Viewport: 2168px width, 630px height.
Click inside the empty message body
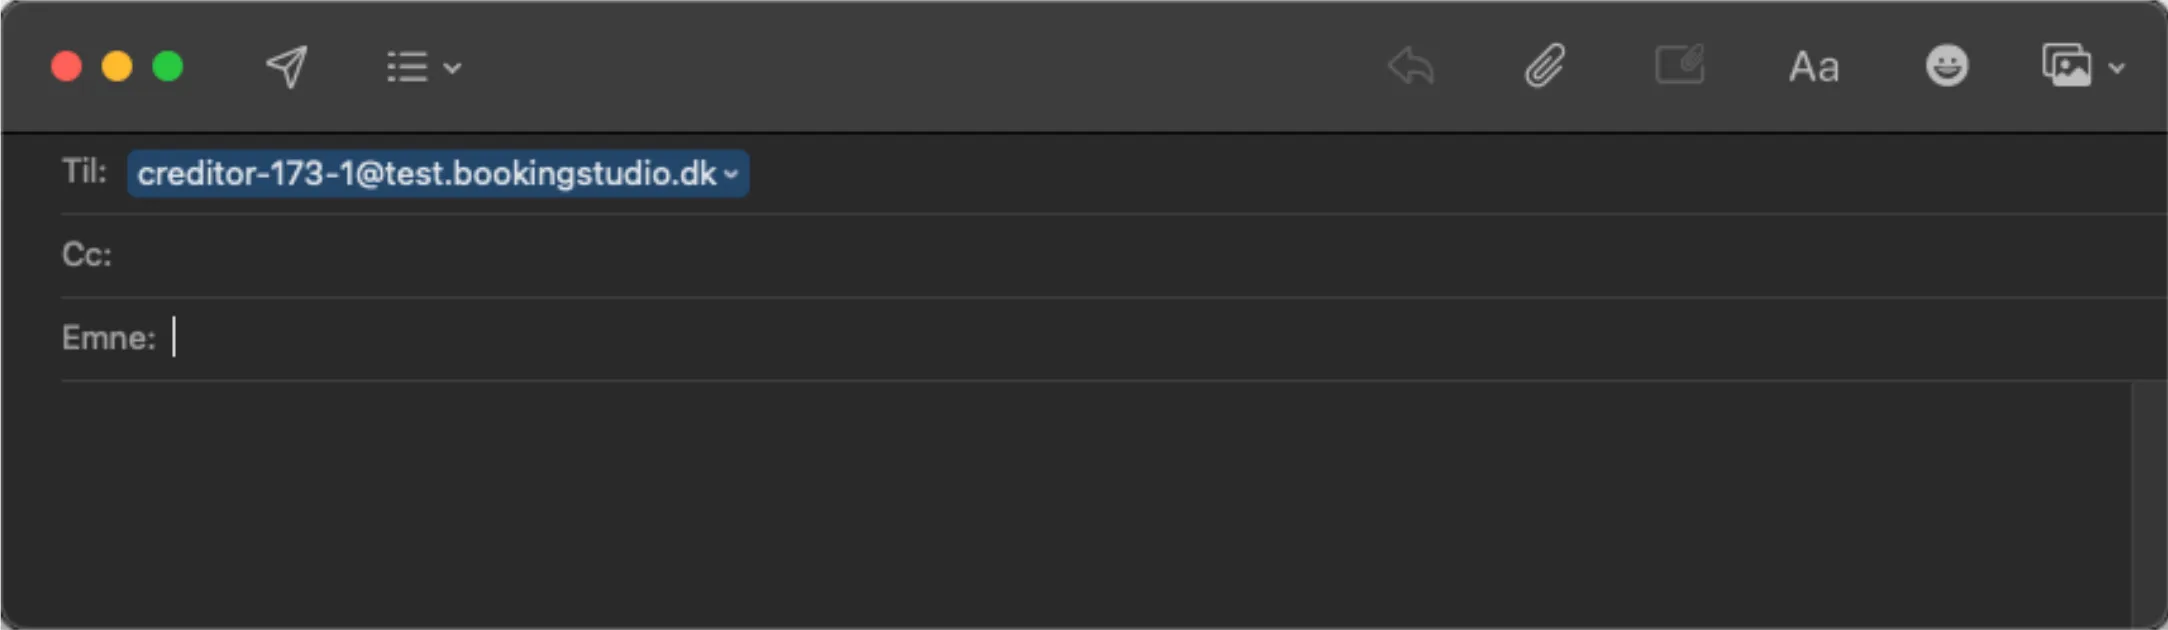pyautogui.click(x=1000, y=500)
